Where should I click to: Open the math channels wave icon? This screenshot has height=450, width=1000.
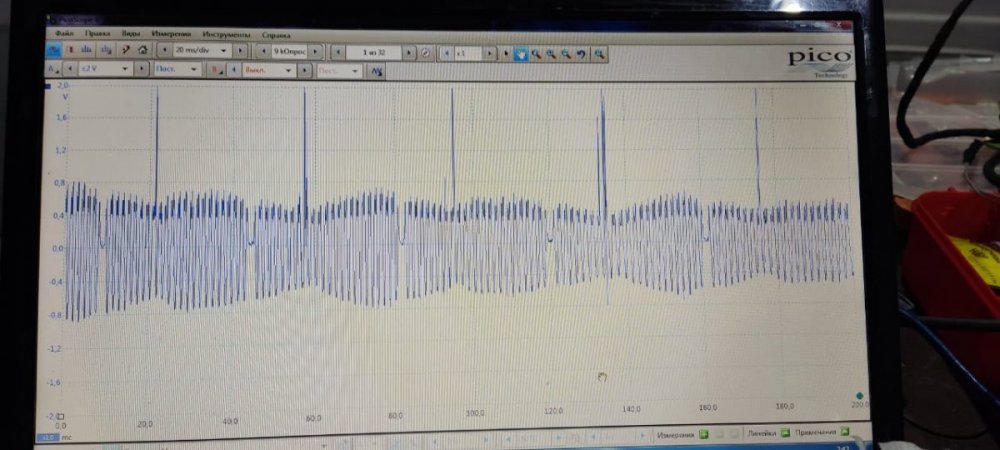378,70
